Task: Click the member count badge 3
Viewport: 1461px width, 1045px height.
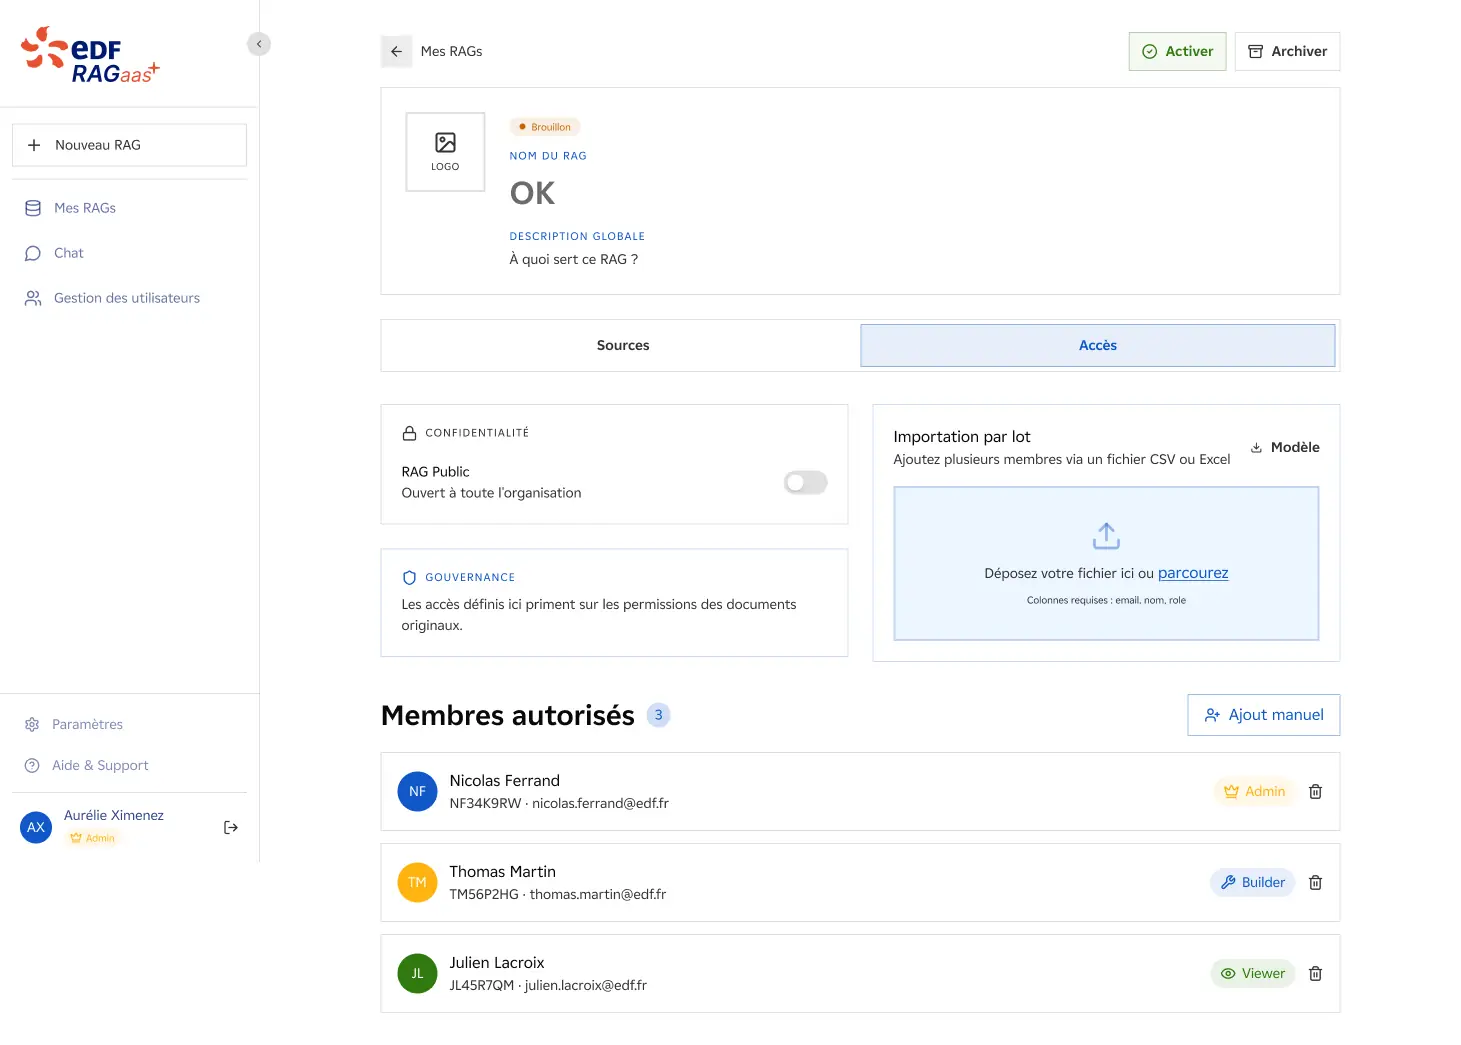Action: tap(658, 715)
